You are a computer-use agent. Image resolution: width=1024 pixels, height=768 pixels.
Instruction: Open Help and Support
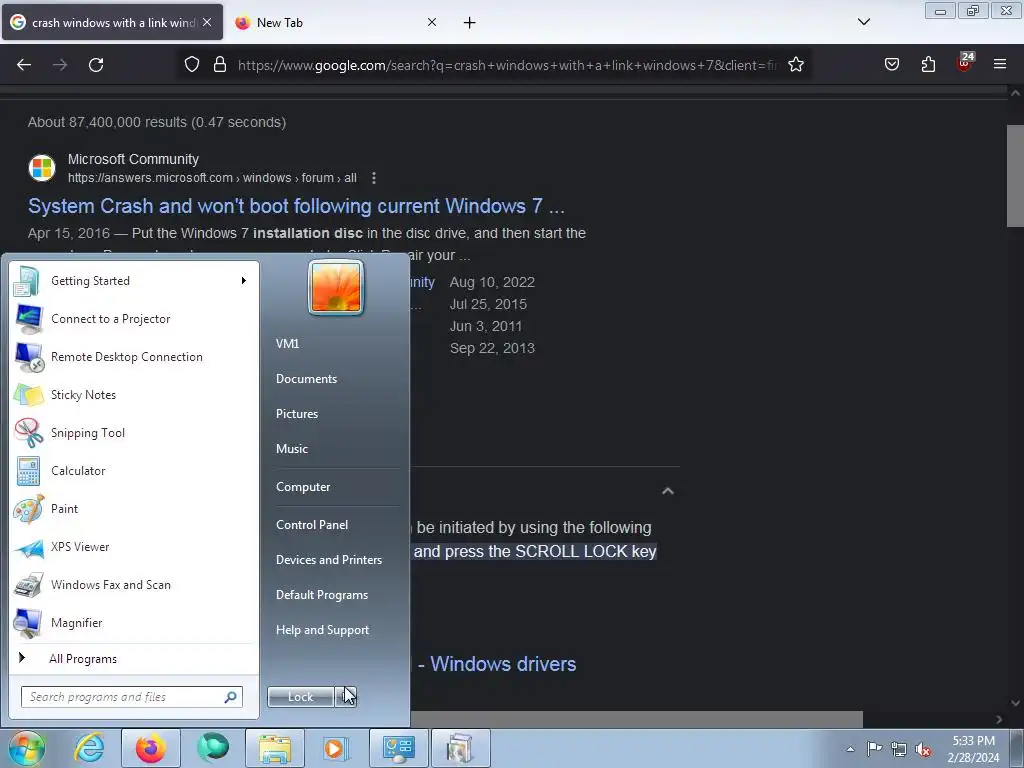point(323,630)
